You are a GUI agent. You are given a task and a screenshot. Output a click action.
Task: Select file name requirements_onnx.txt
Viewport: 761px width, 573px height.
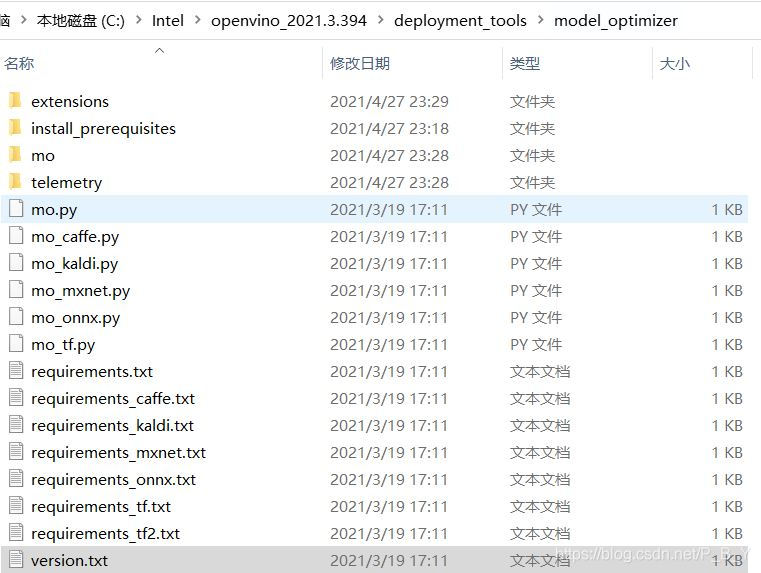(x=113, y=480)
